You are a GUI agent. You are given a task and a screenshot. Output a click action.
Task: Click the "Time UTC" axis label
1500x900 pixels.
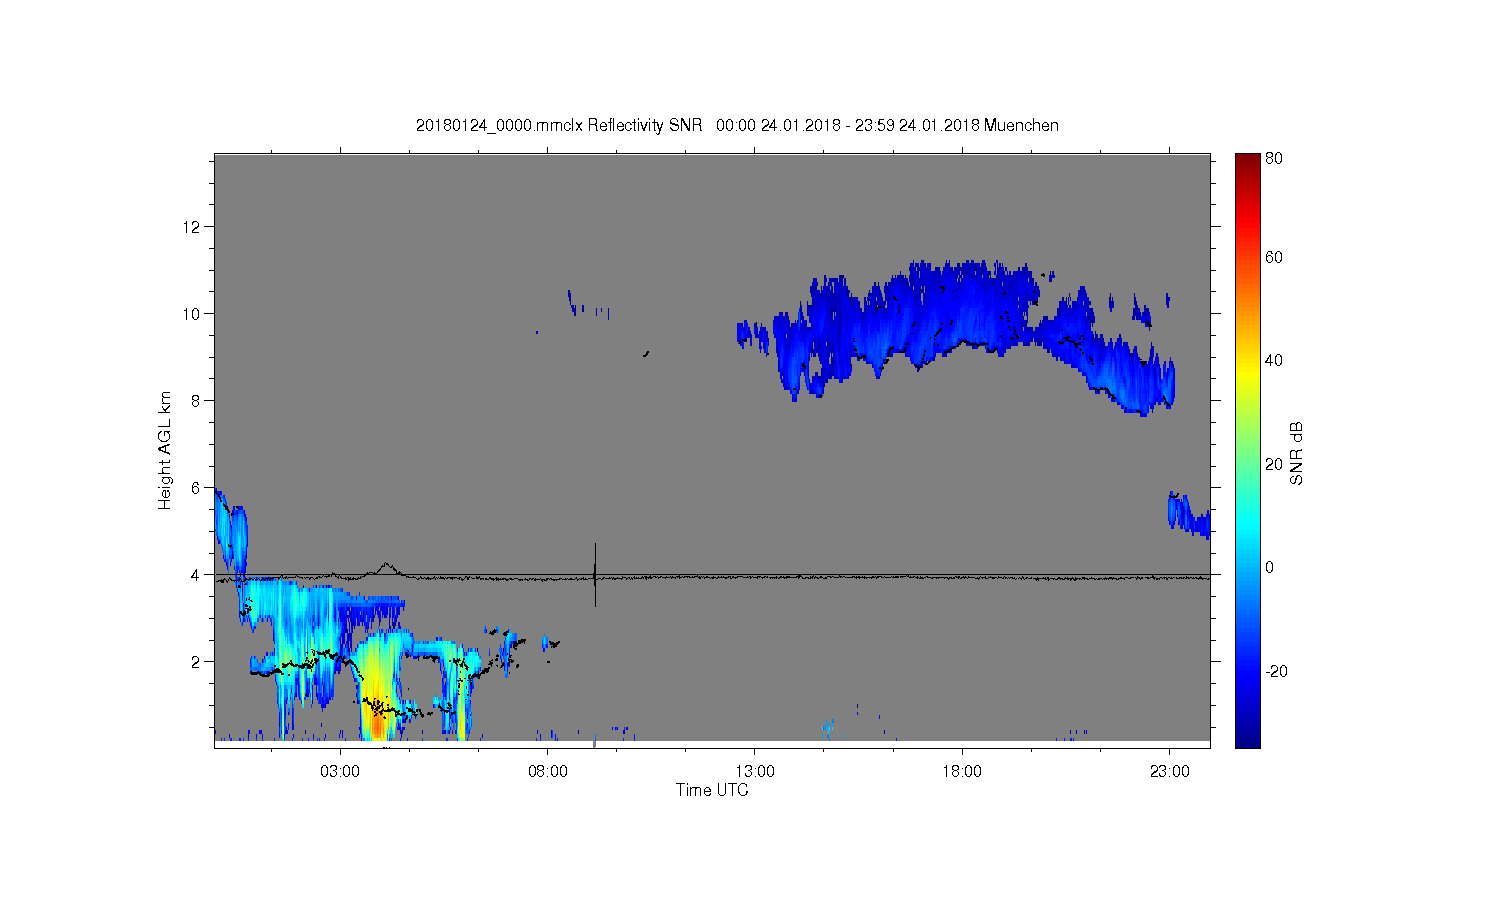[712, 790]
